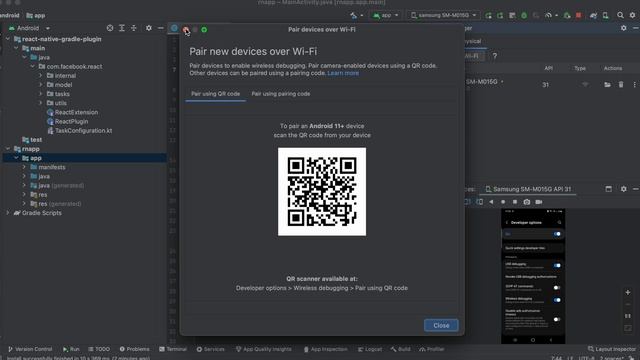Expand the Gradle Scripts node
Viewport: 640px width, 360px height.
point(8,213)
